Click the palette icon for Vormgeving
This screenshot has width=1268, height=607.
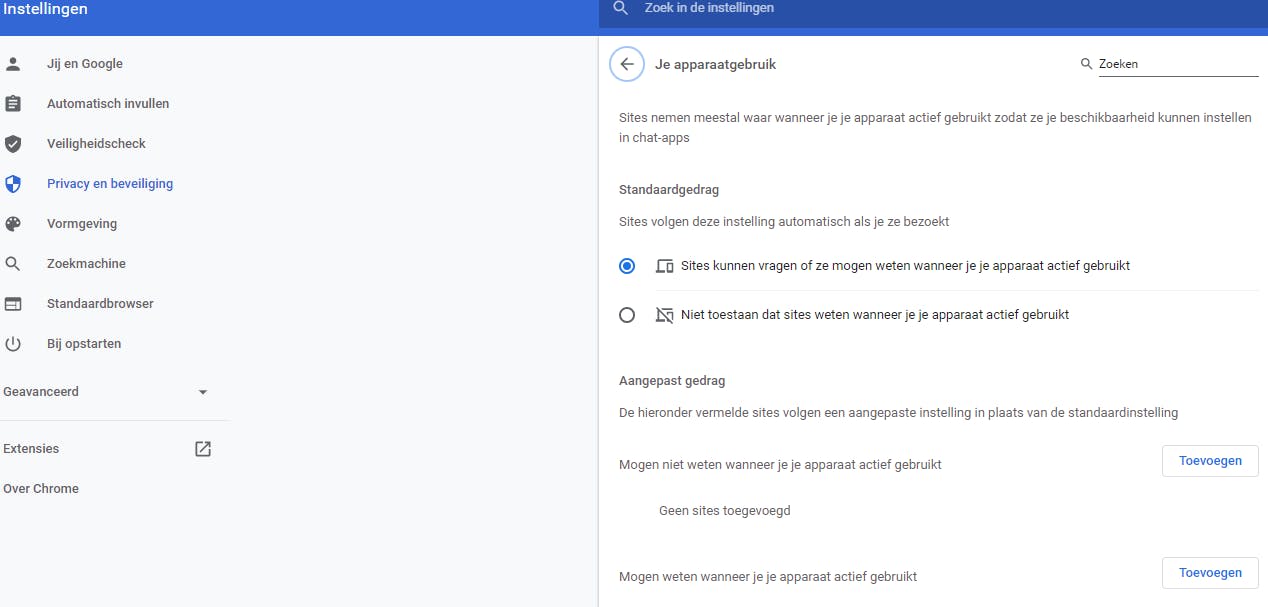pos(13,224)
